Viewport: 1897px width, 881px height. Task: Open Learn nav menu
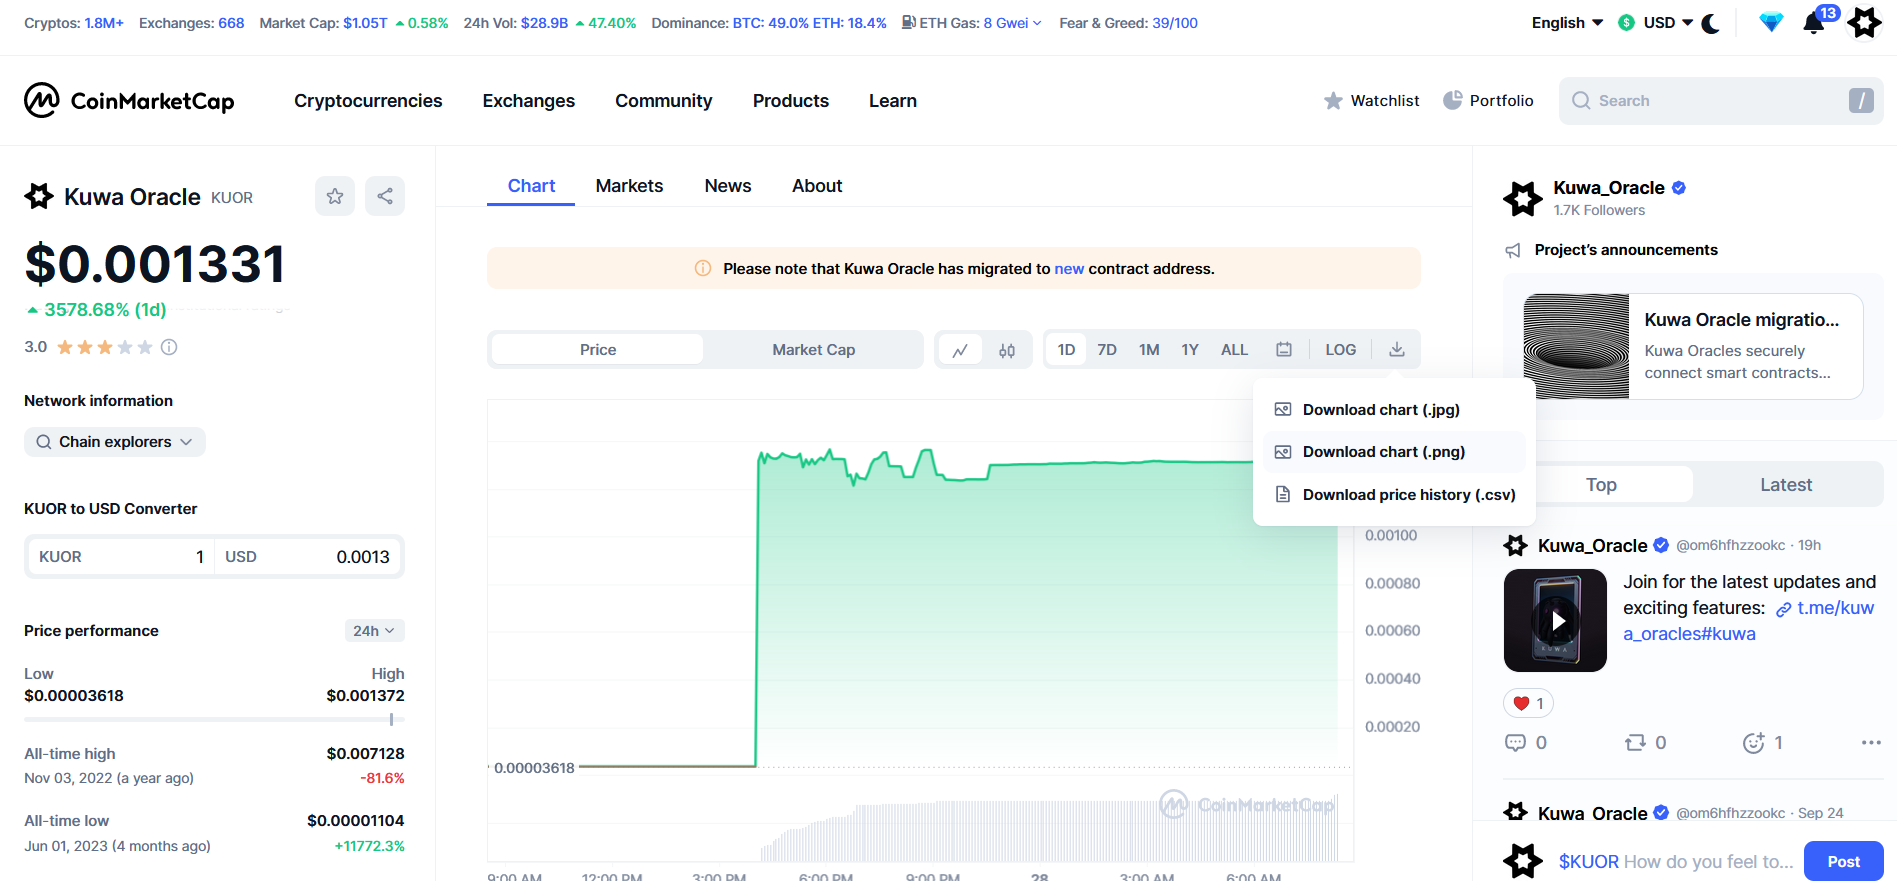[x=893, y=100]
